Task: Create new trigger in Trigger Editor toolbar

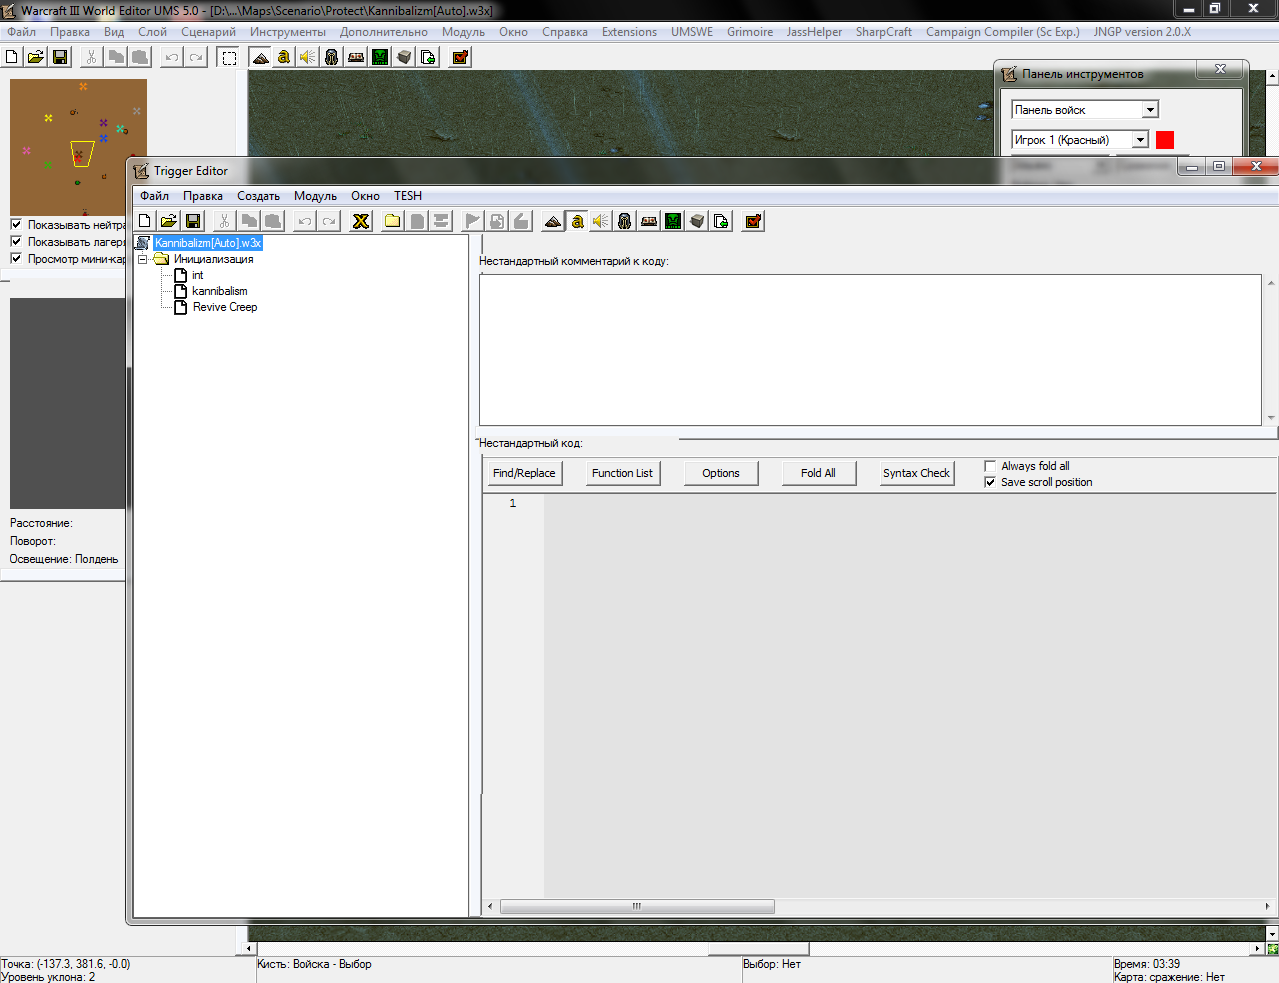Action: coord(417,221)
